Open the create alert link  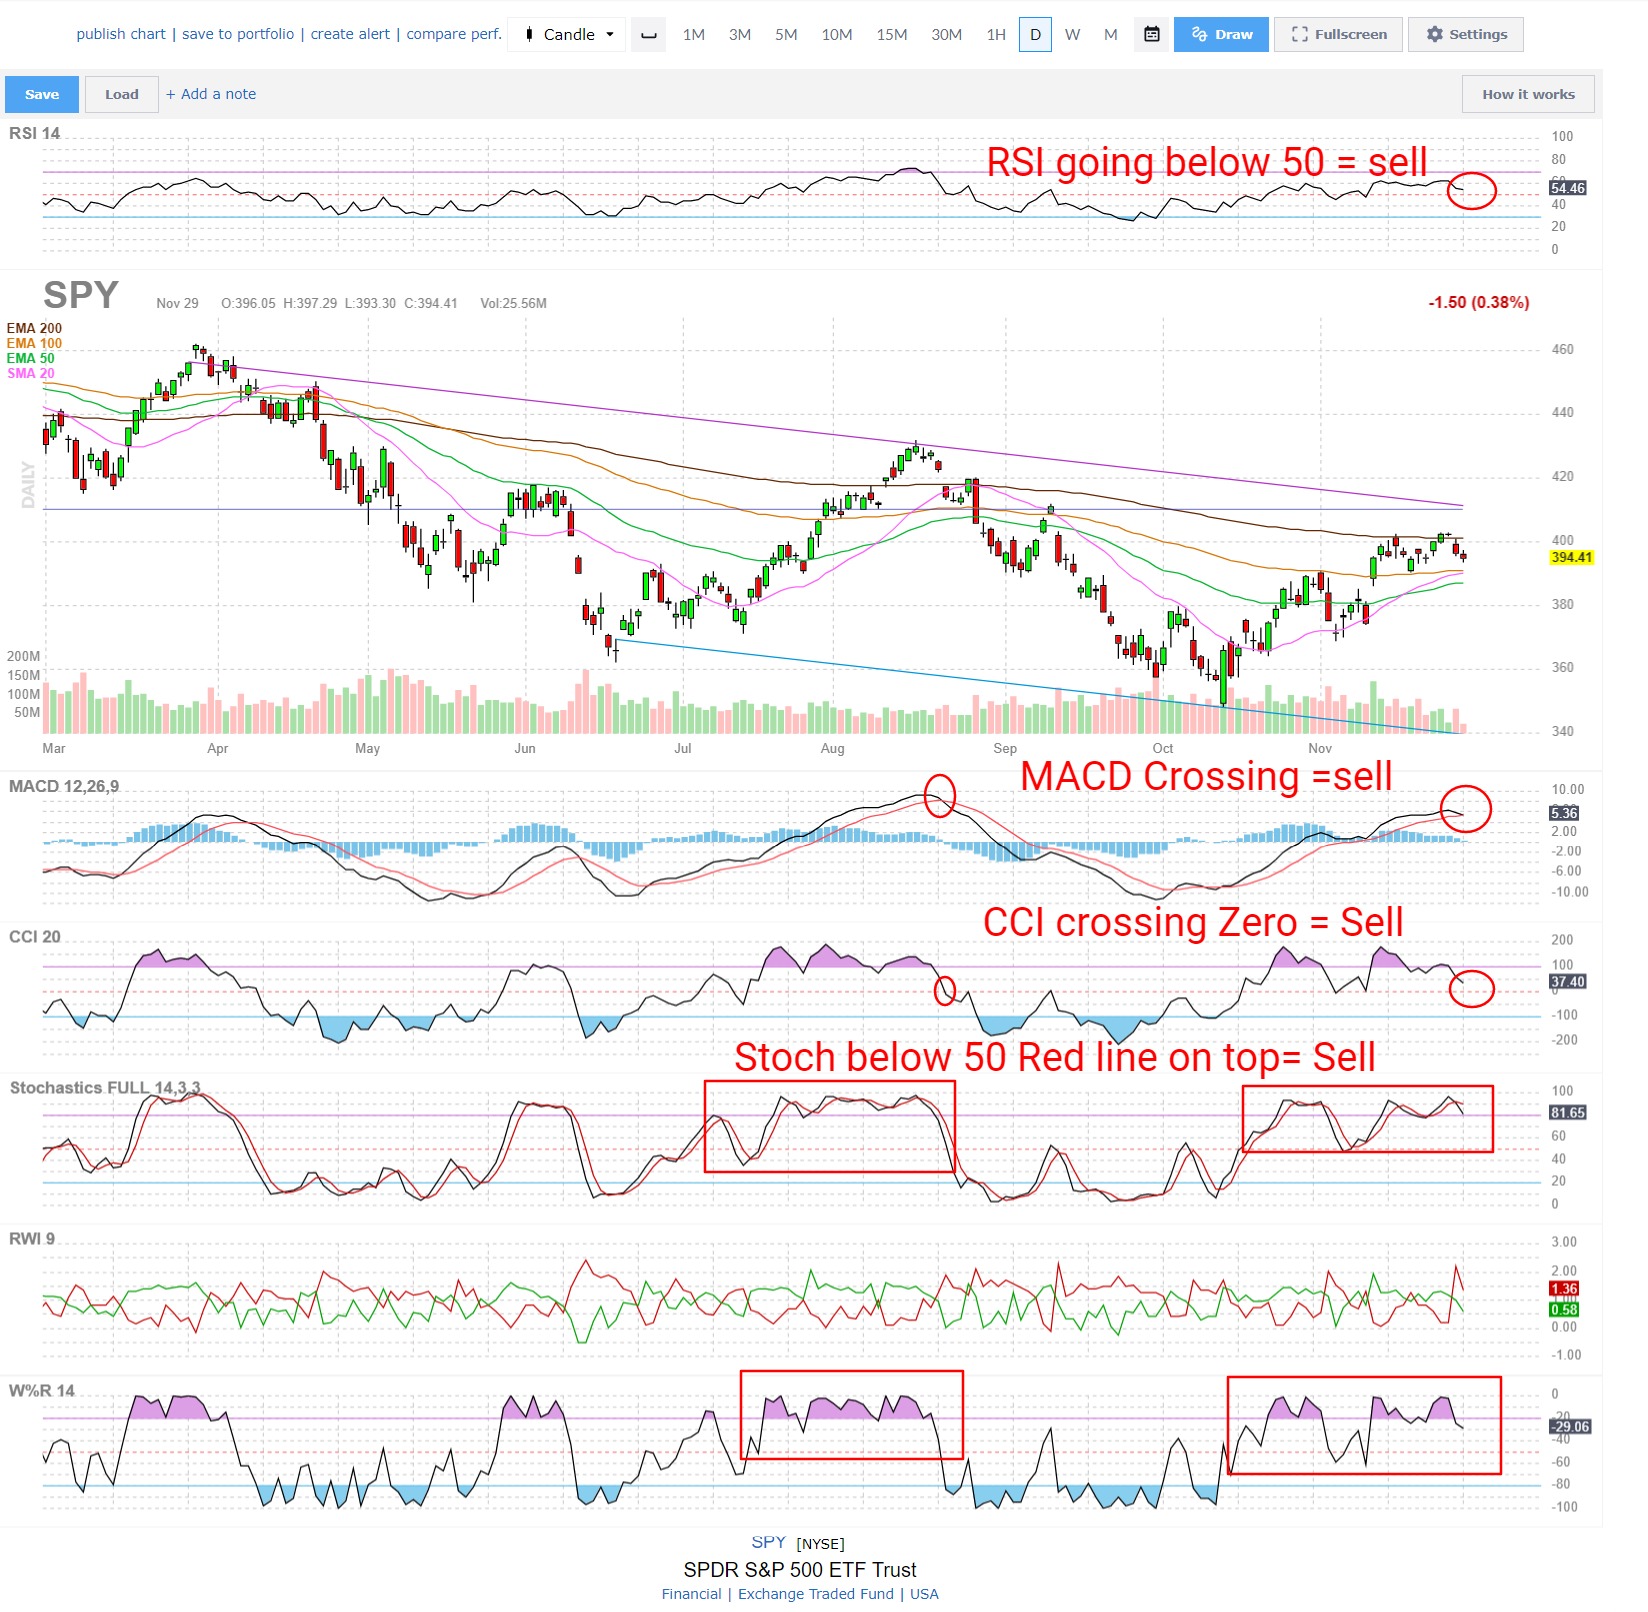click(350, 34)
